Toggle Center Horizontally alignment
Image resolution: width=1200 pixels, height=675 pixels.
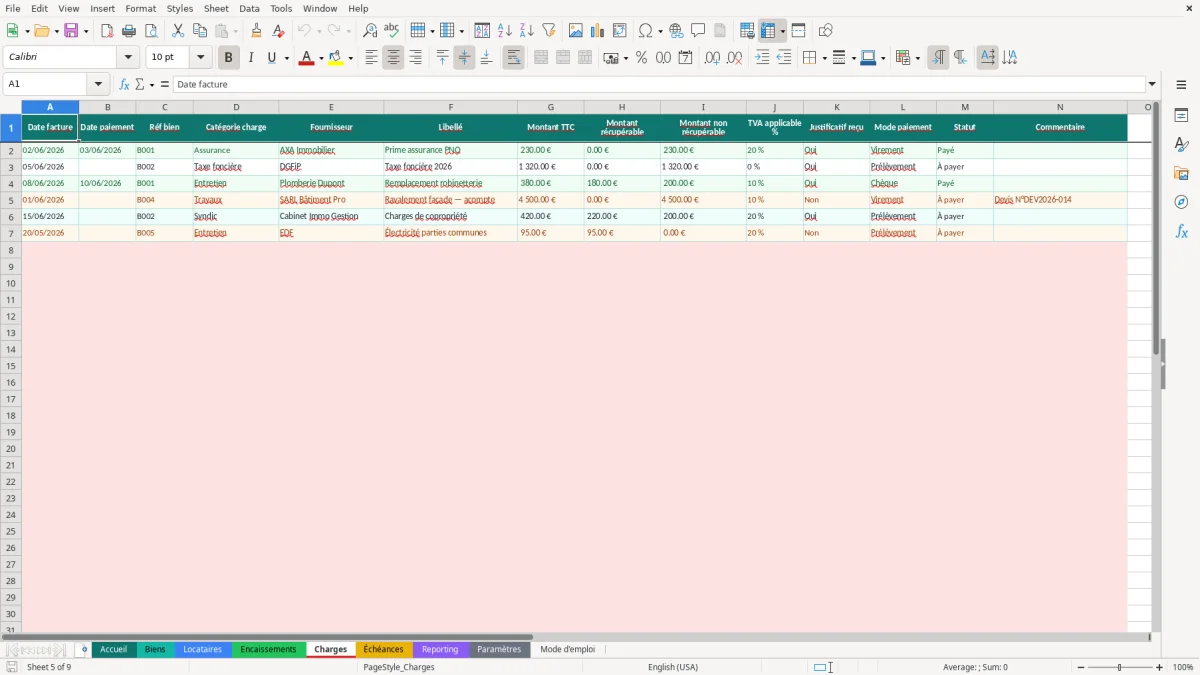point(393,58)
